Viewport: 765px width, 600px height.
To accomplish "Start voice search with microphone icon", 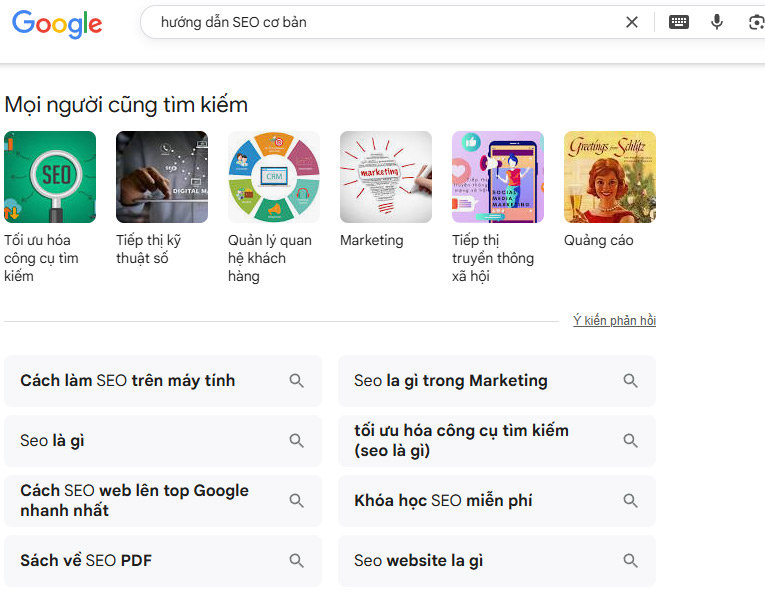I will point(717,22).
